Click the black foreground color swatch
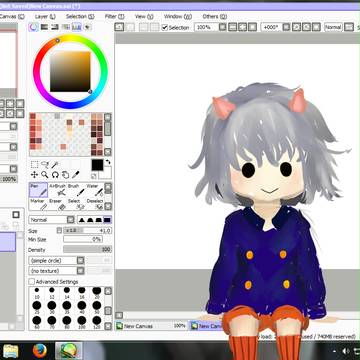360x360 pixels. coord(97,165)
